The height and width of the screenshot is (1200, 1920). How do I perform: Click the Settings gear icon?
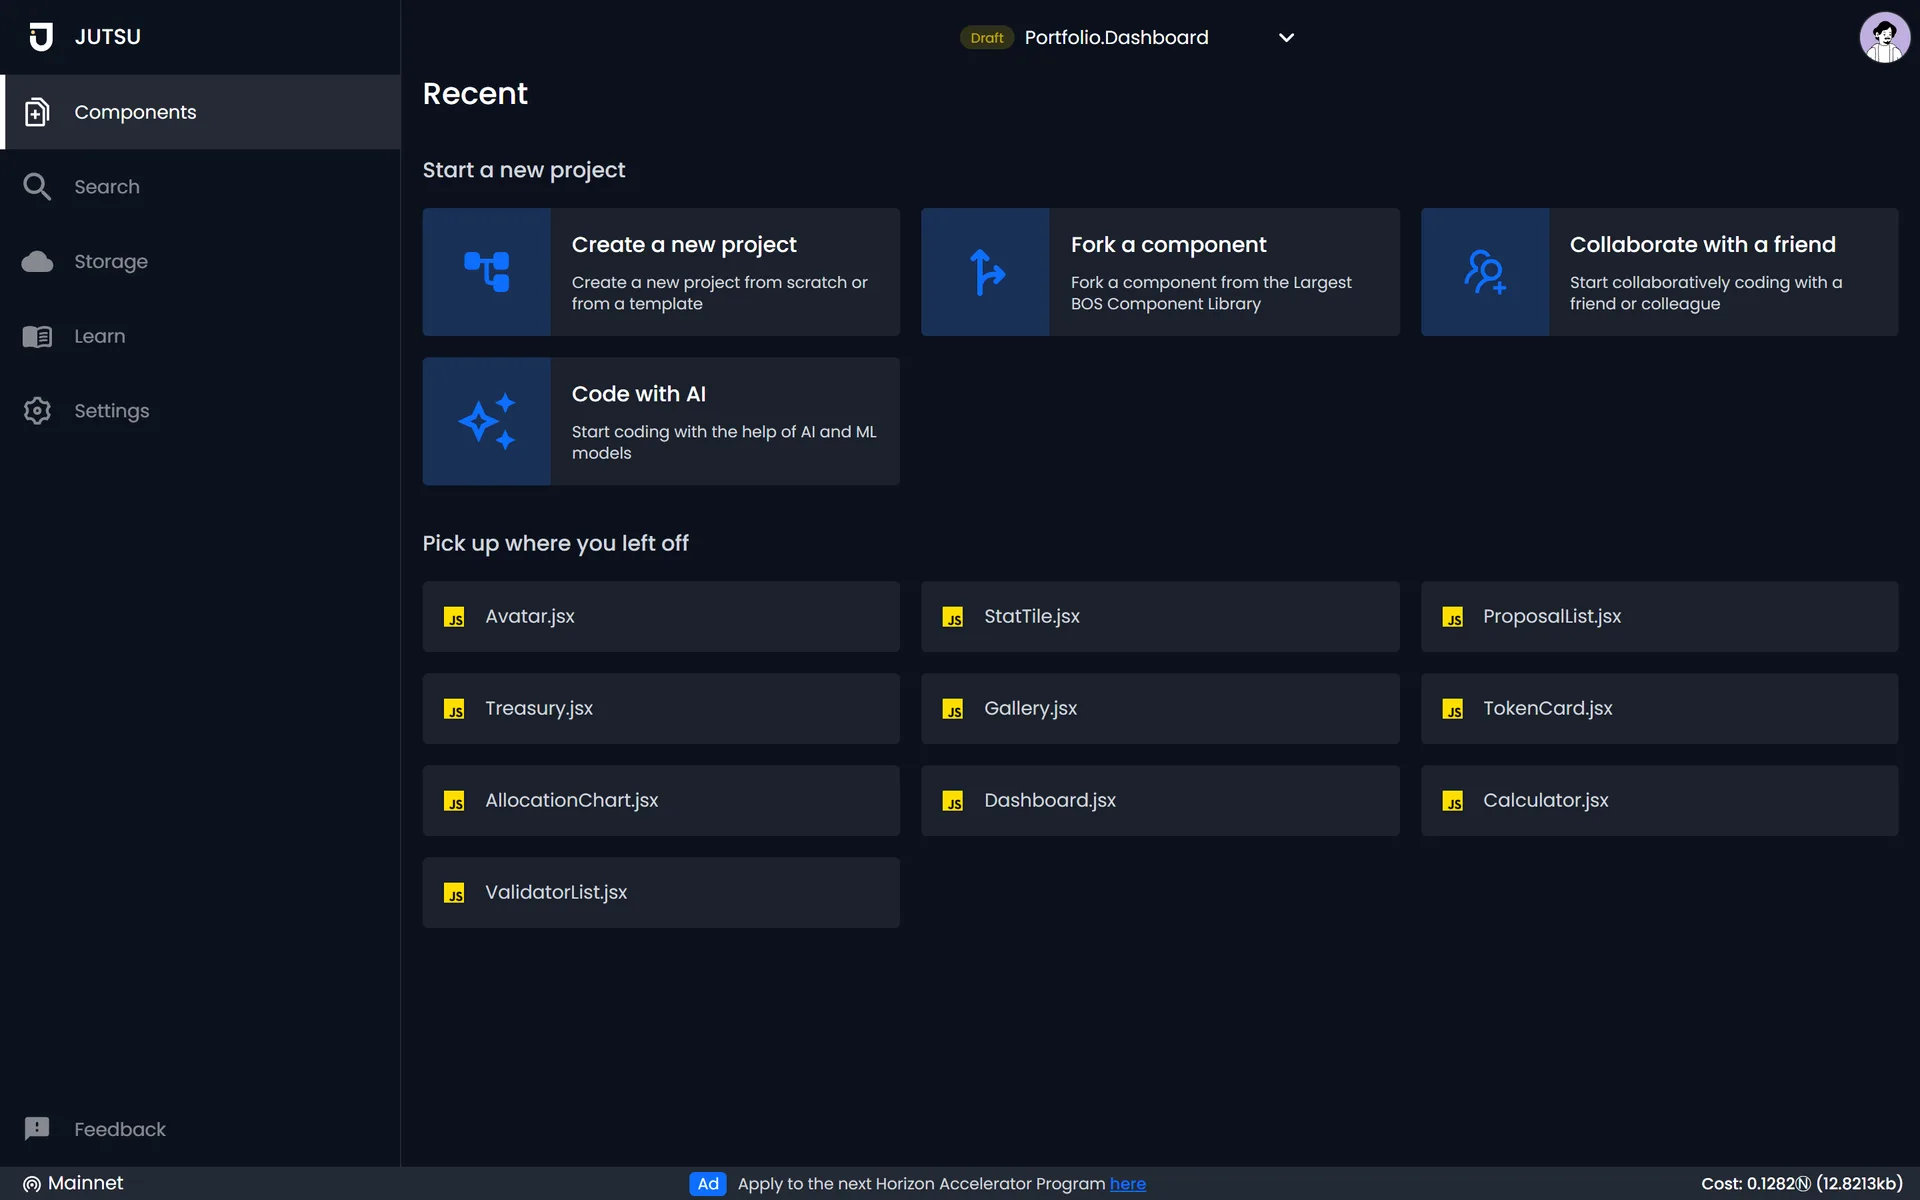37,411
